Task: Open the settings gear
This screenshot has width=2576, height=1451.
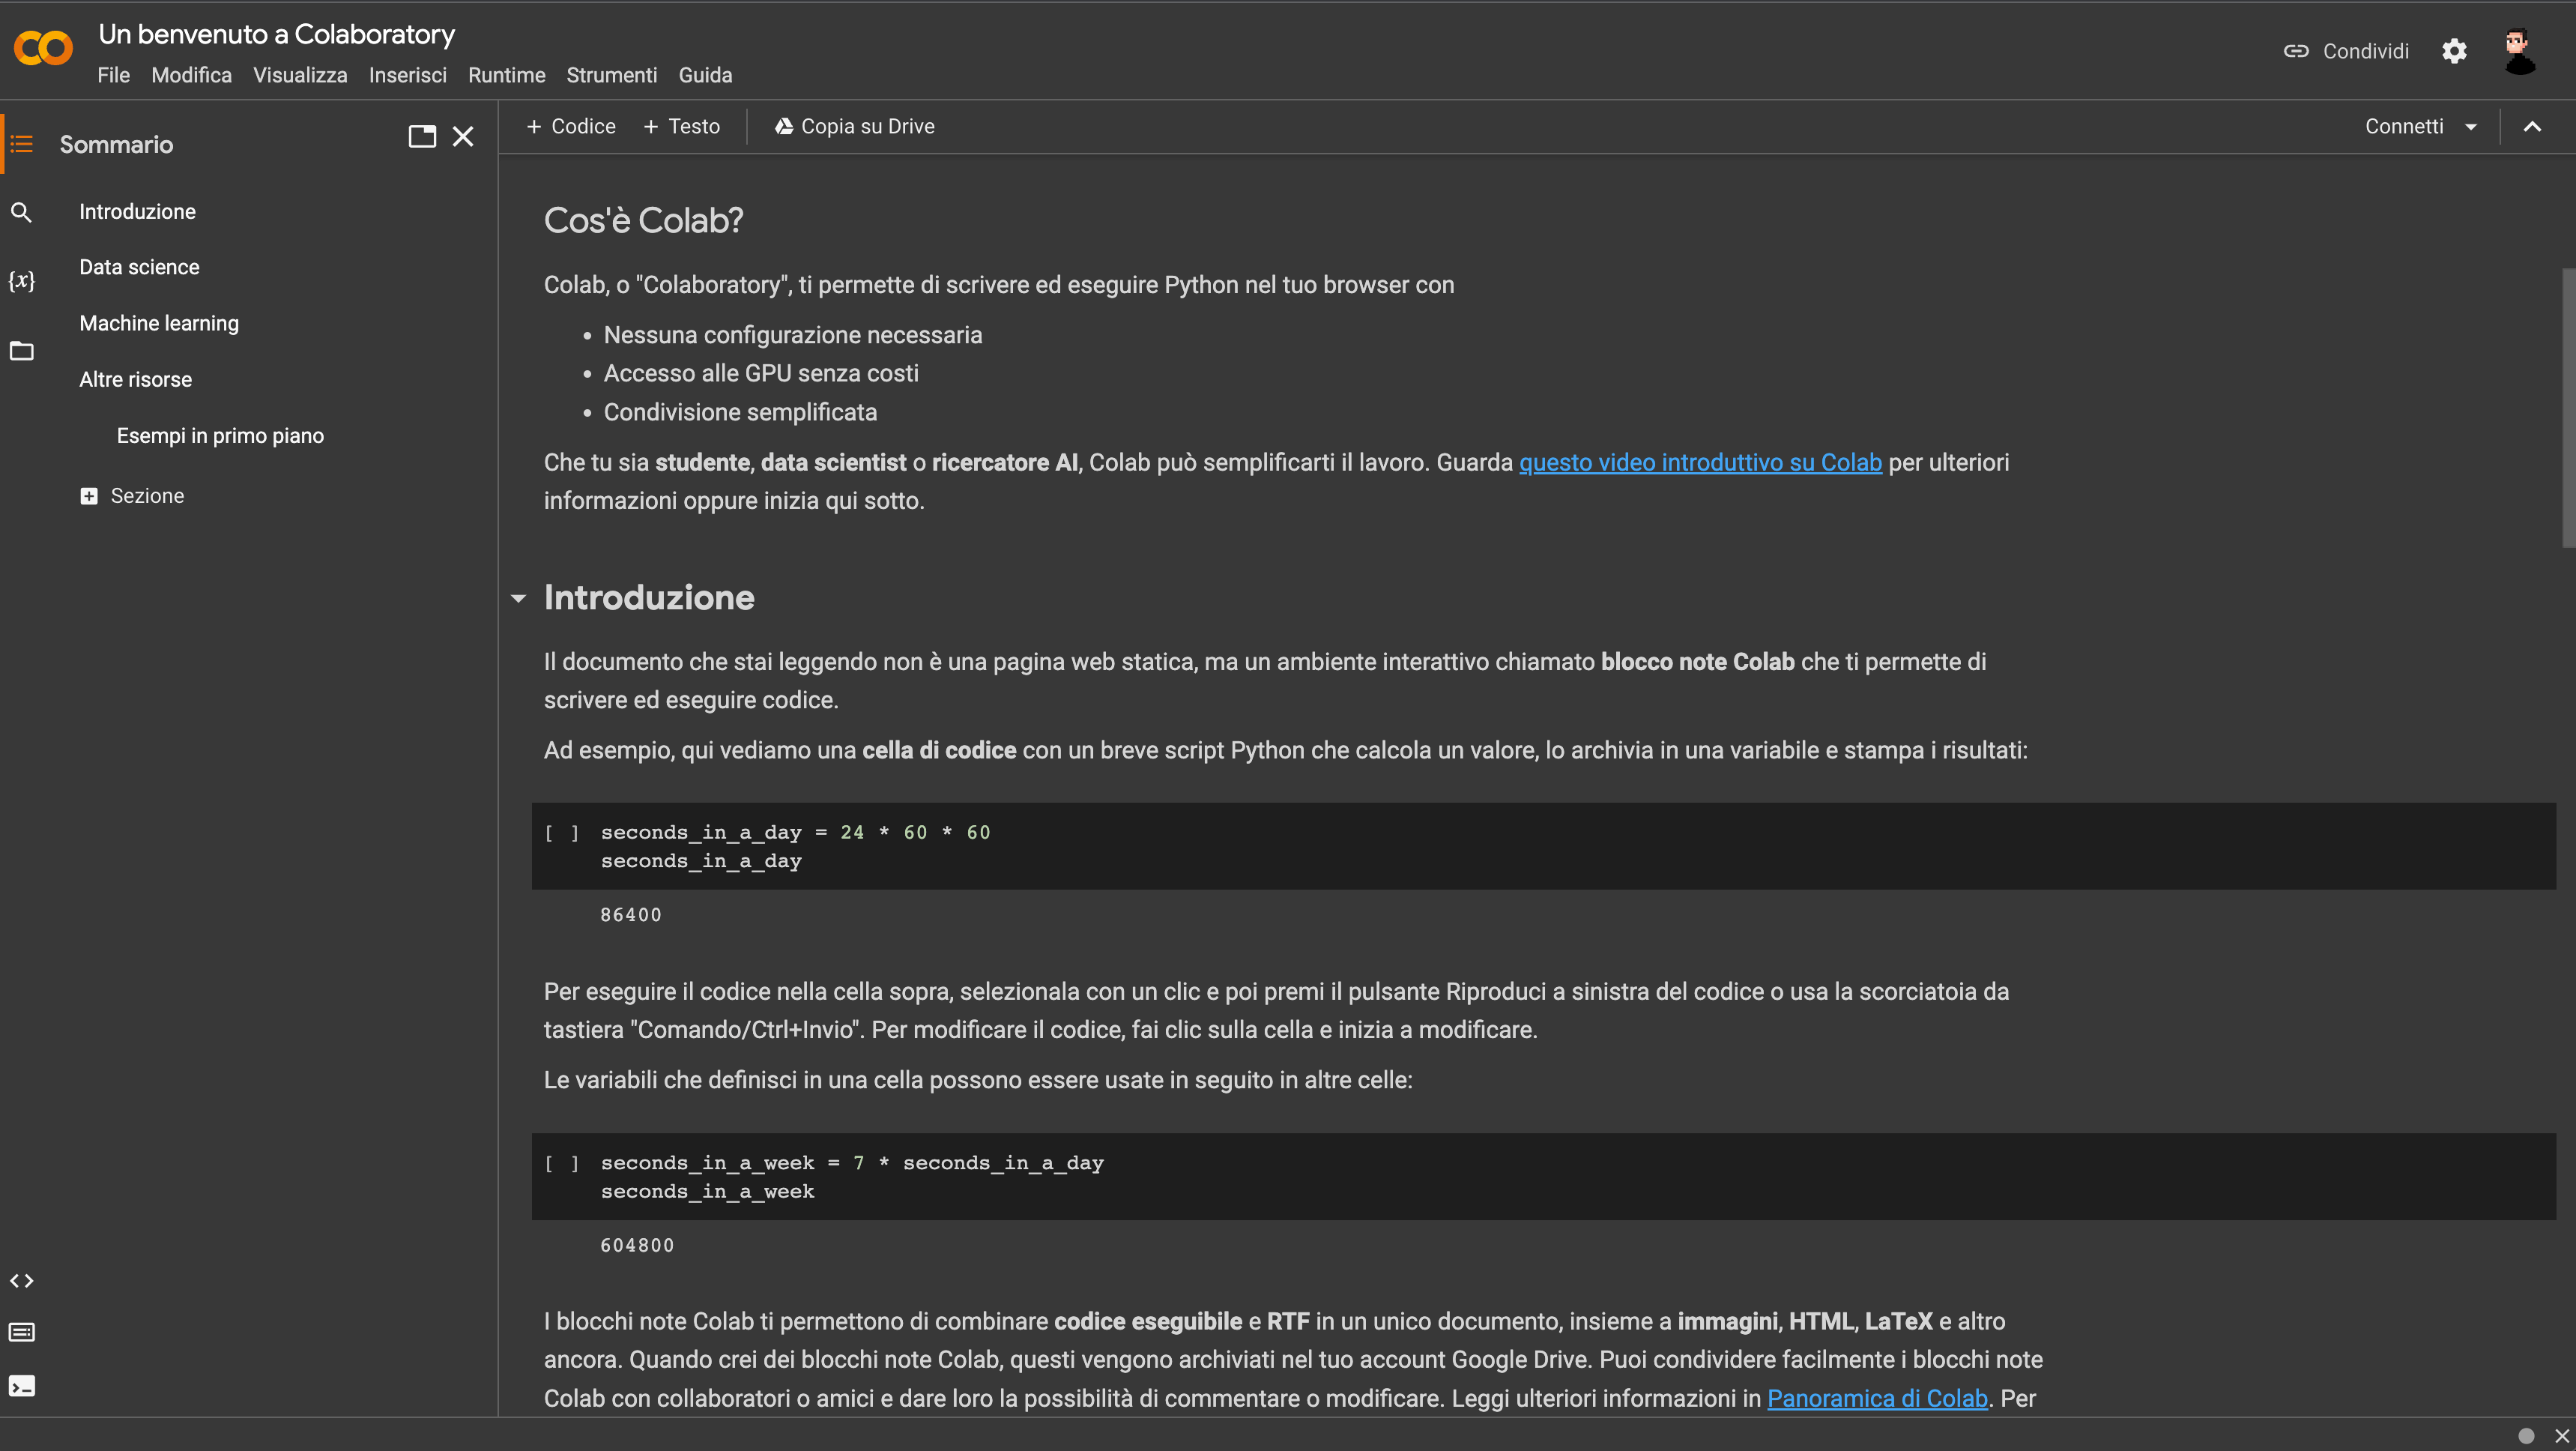Action: pos(2454,51)
